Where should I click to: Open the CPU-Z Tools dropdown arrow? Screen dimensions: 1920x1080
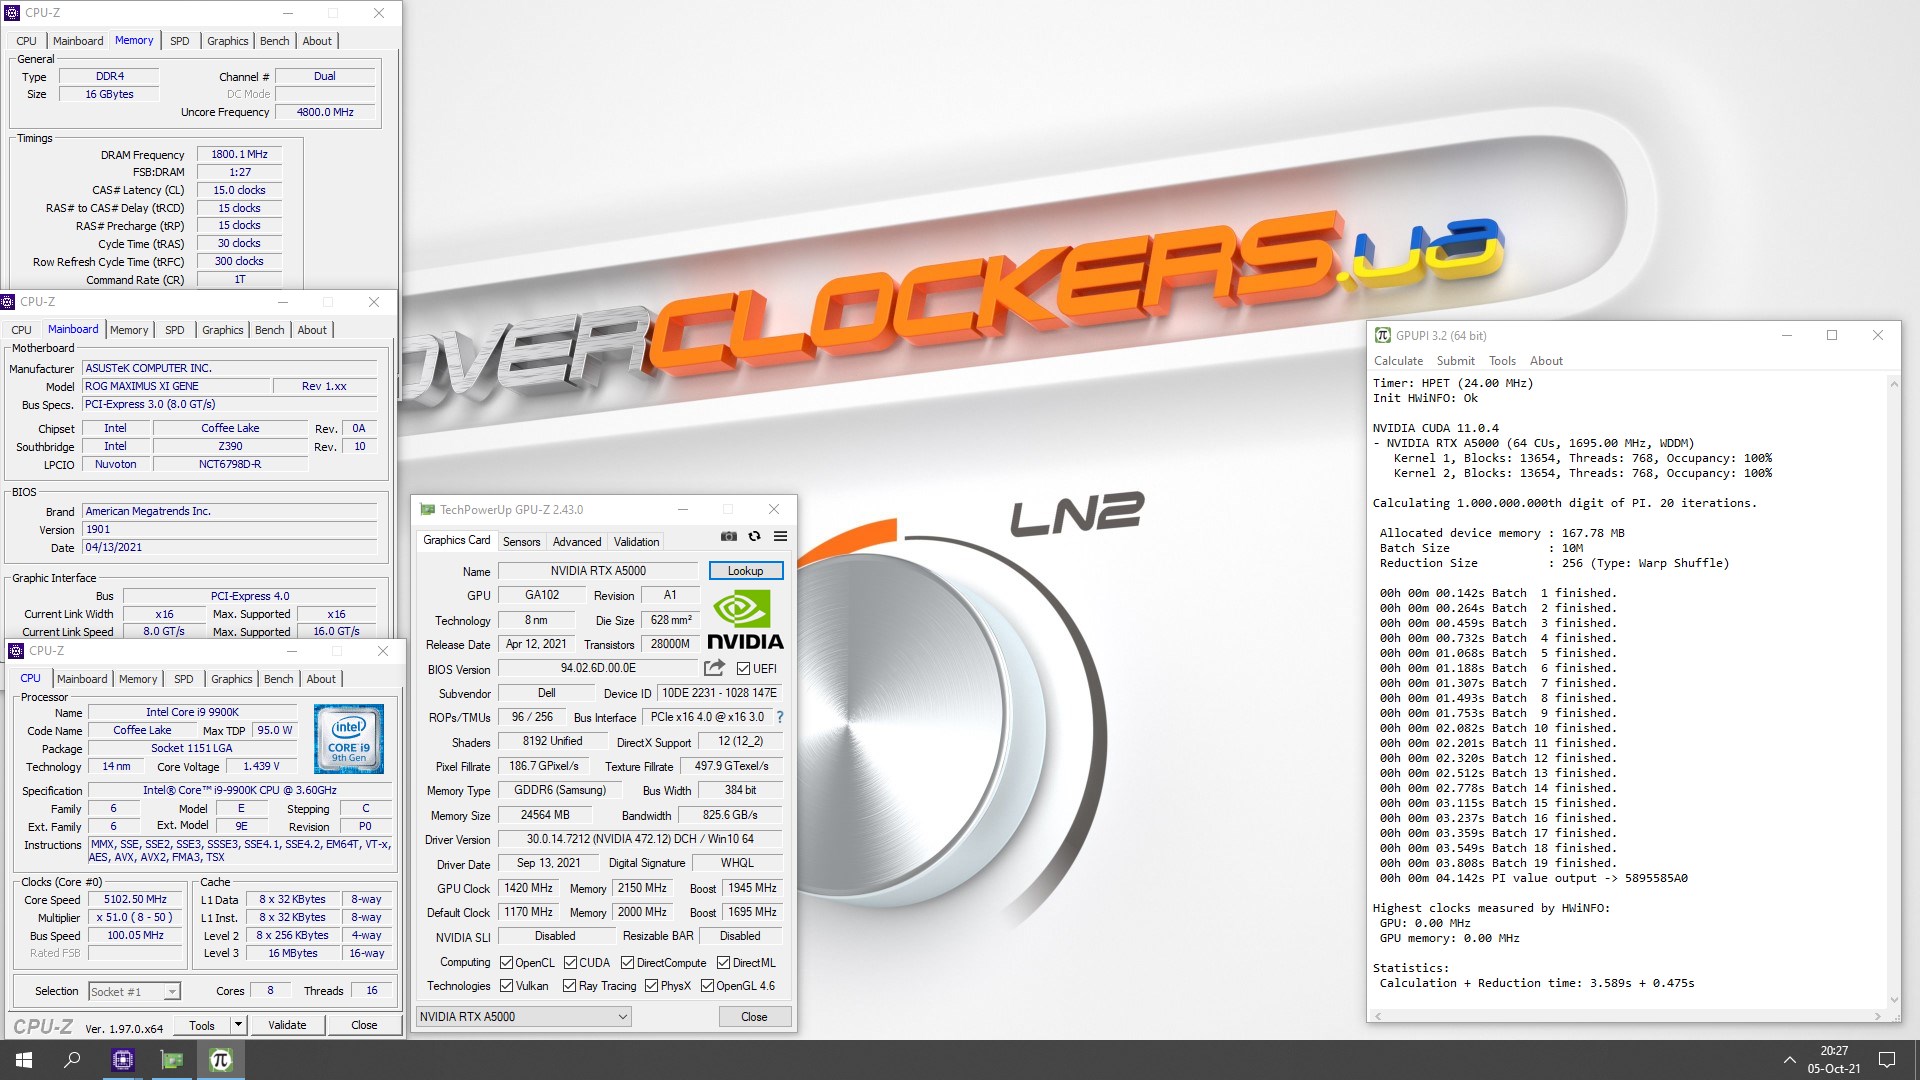[238, 1025]
